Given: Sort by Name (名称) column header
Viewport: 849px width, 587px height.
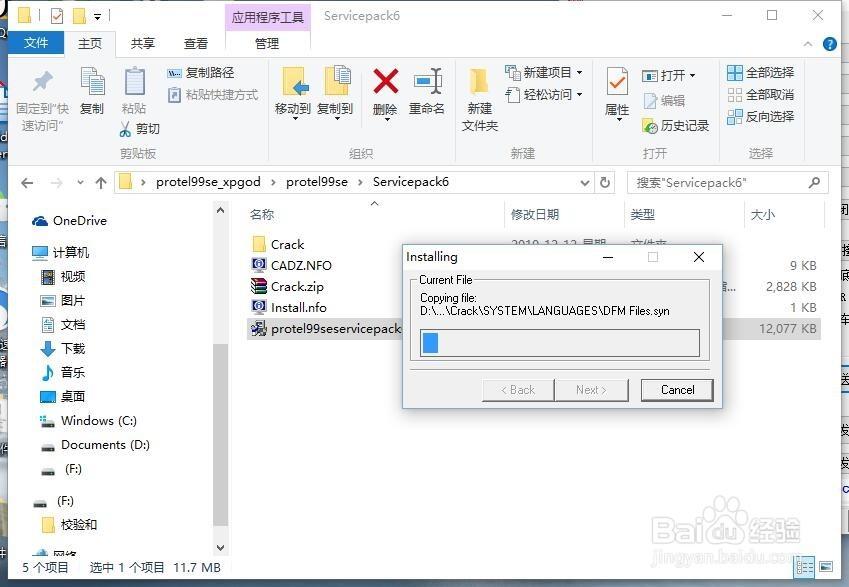Looking at the screenshot, I should [262, 215].
